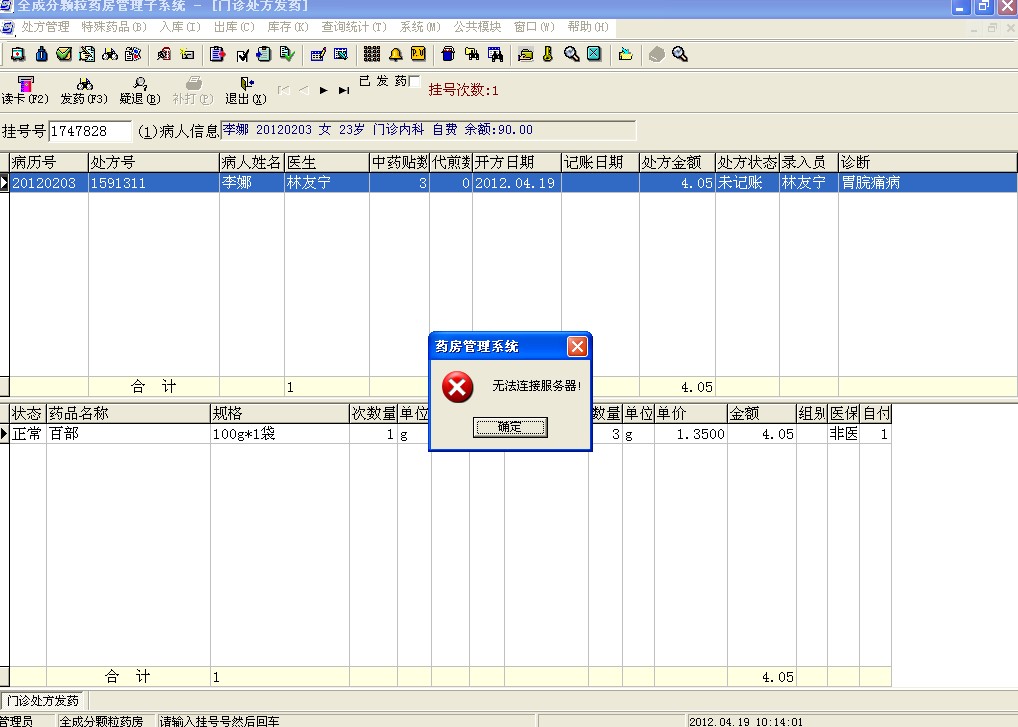
Task: Click the document with green check icon
Action: [287, 55]
